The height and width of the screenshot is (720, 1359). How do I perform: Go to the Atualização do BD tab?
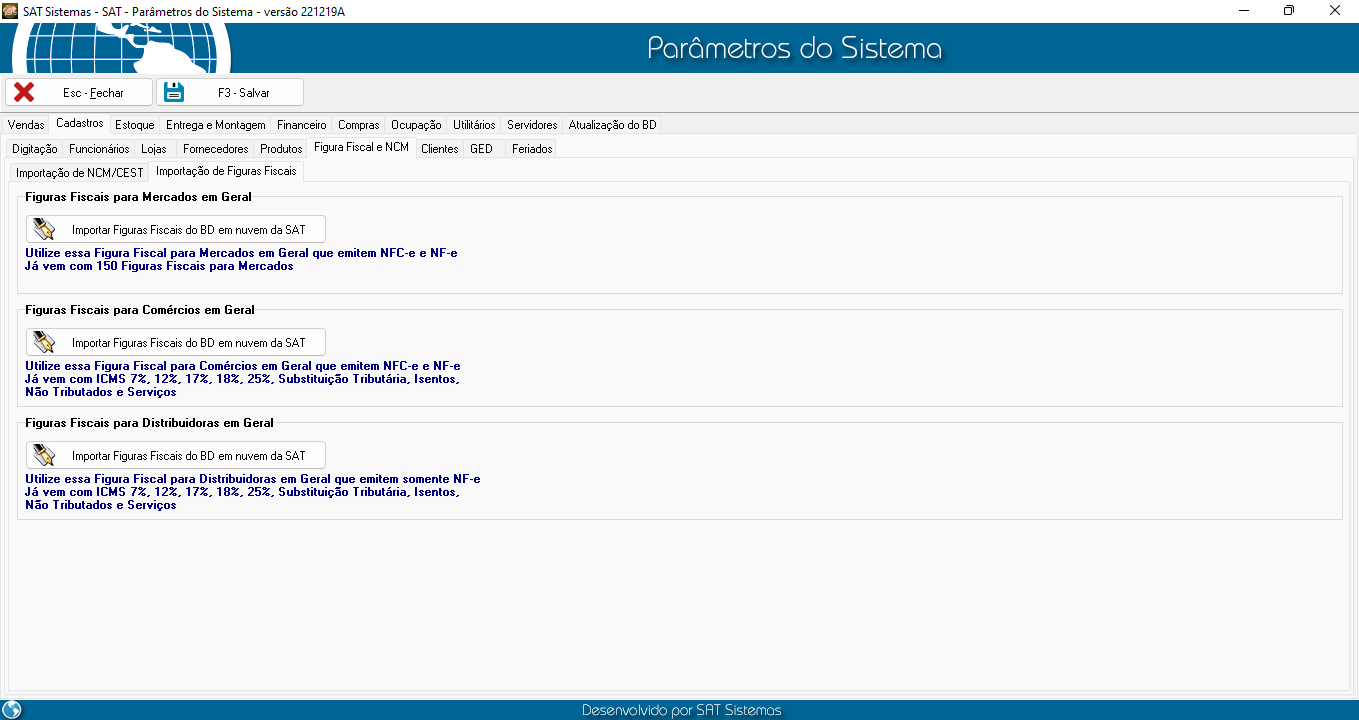point(612,125)
